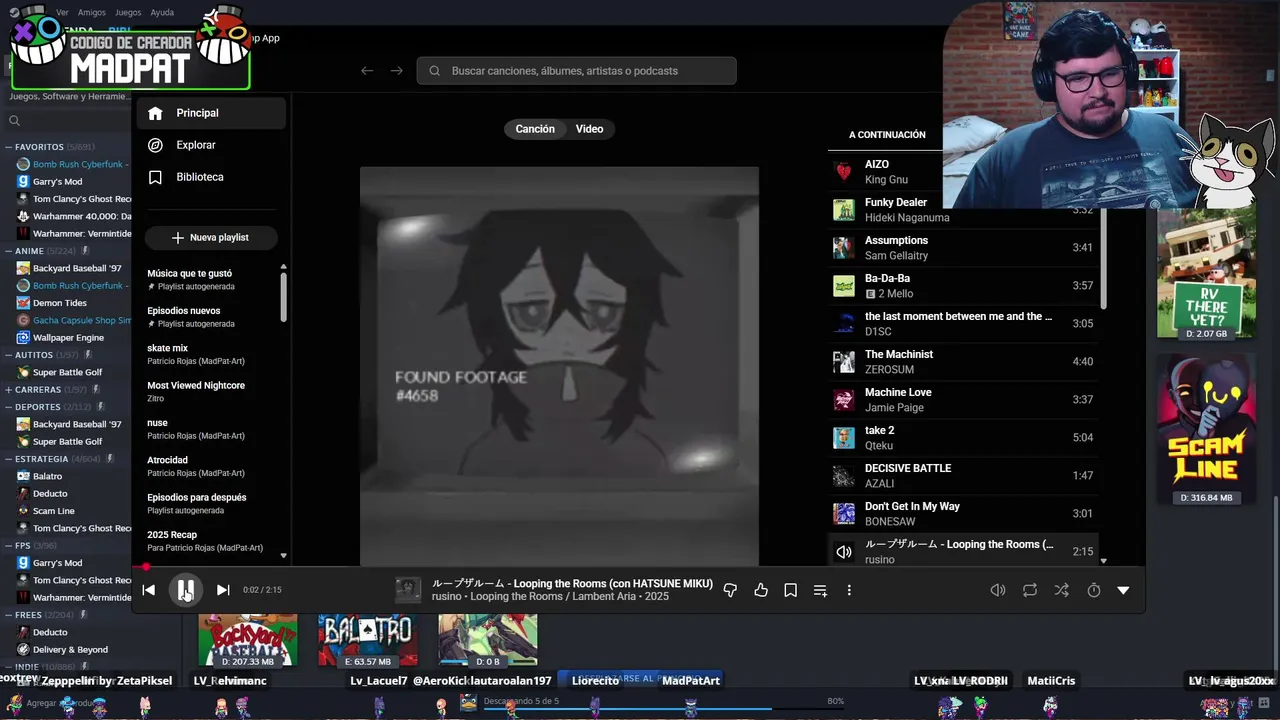Open the Ver menu in Steam
This screenshot has height=720, width=1280.
coord(62,13)
